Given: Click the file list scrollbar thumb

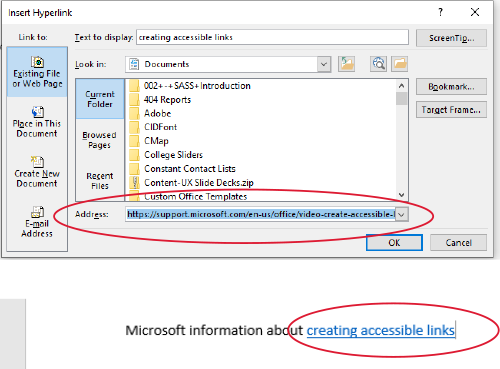Looking at the screenshot, I should 402,99.
